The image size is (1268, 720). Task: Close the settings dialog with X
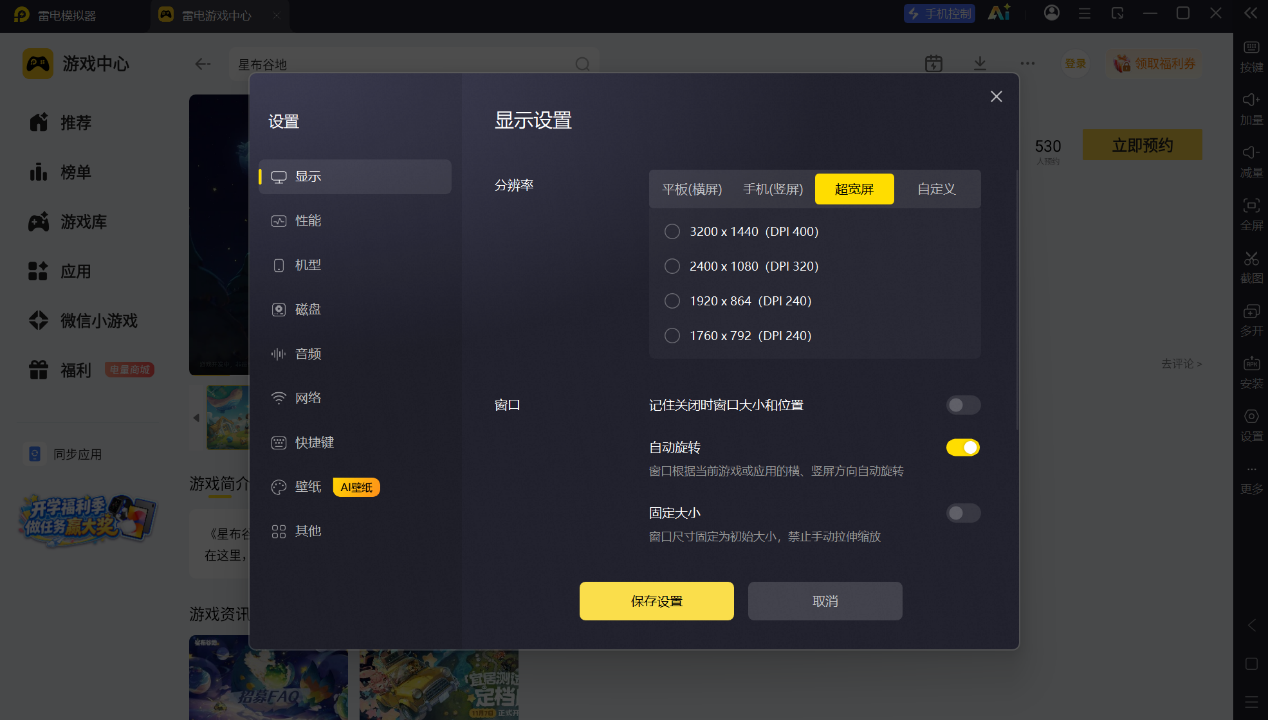[x=996, y=96]
